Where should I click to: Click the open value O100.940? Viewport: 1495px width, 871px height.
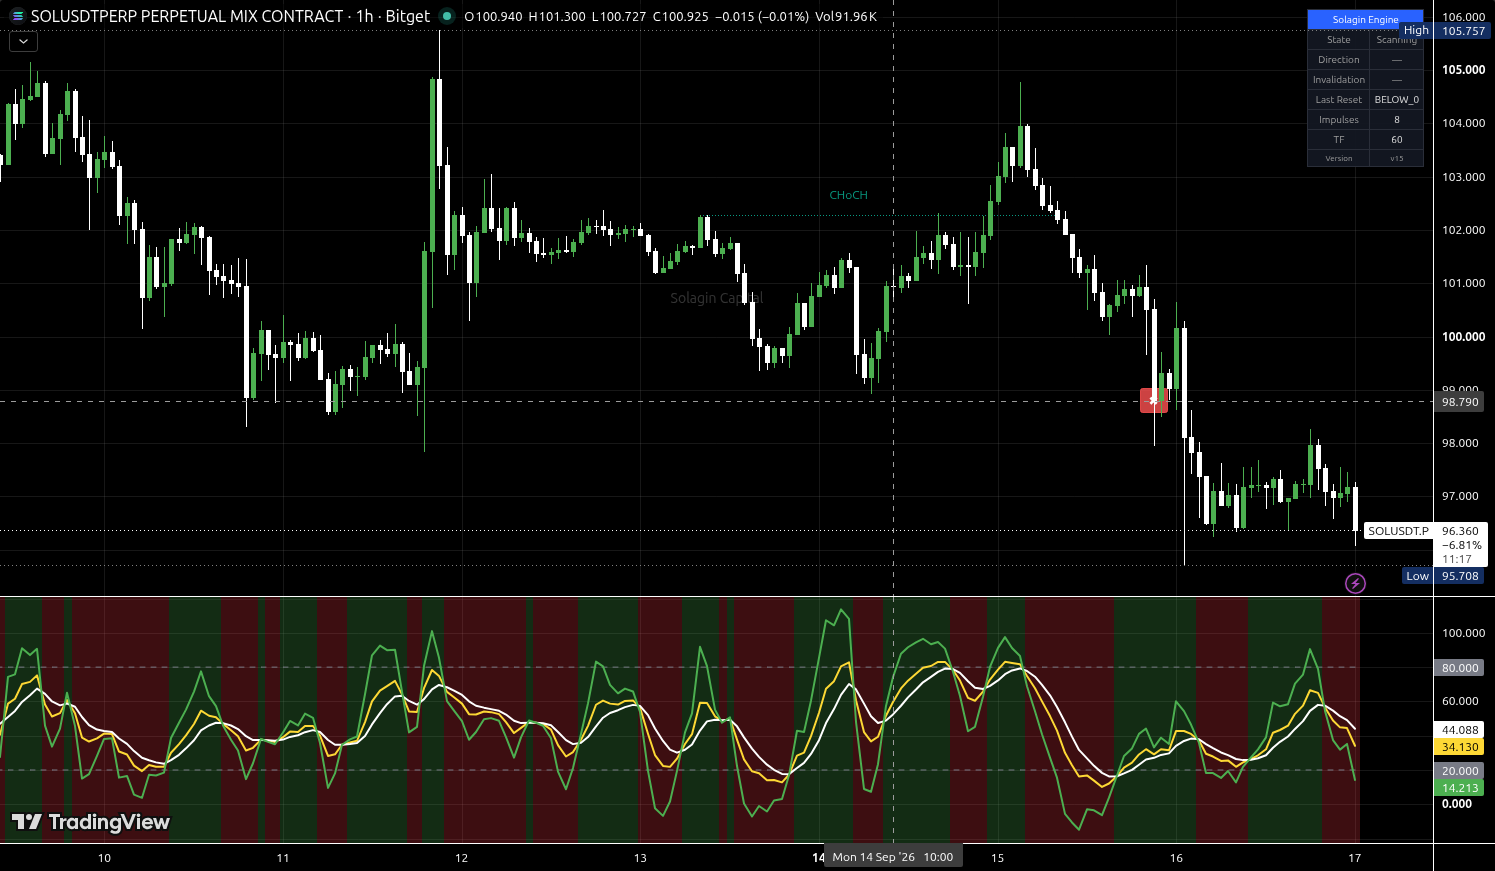click(493, 17)
